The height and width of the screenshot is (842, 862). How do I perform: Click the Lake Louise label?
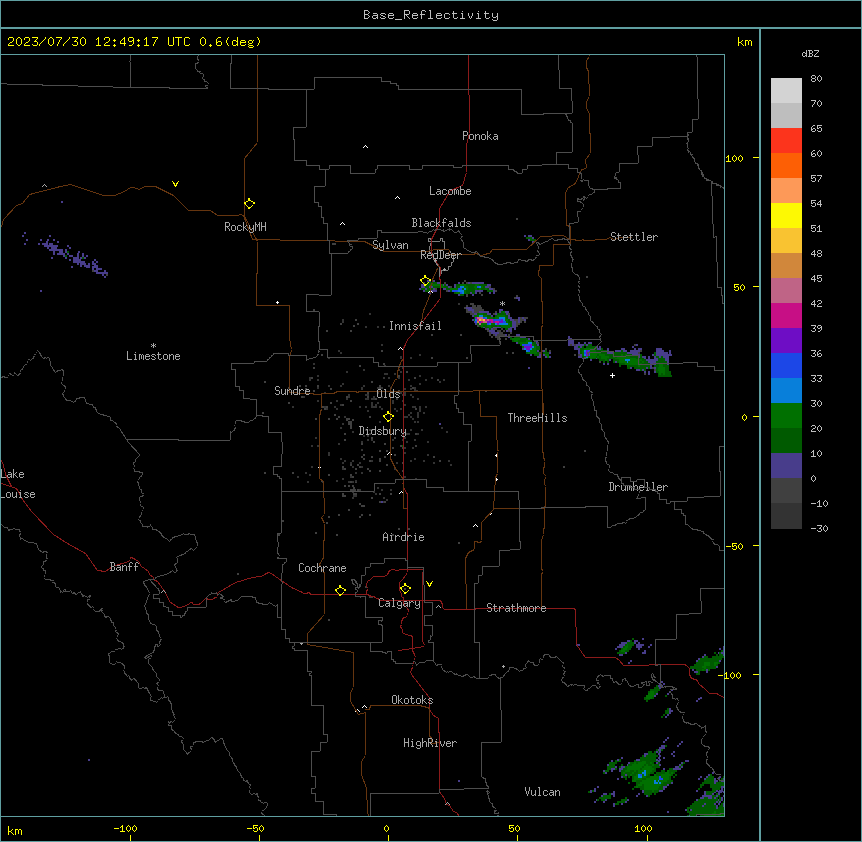18,484
